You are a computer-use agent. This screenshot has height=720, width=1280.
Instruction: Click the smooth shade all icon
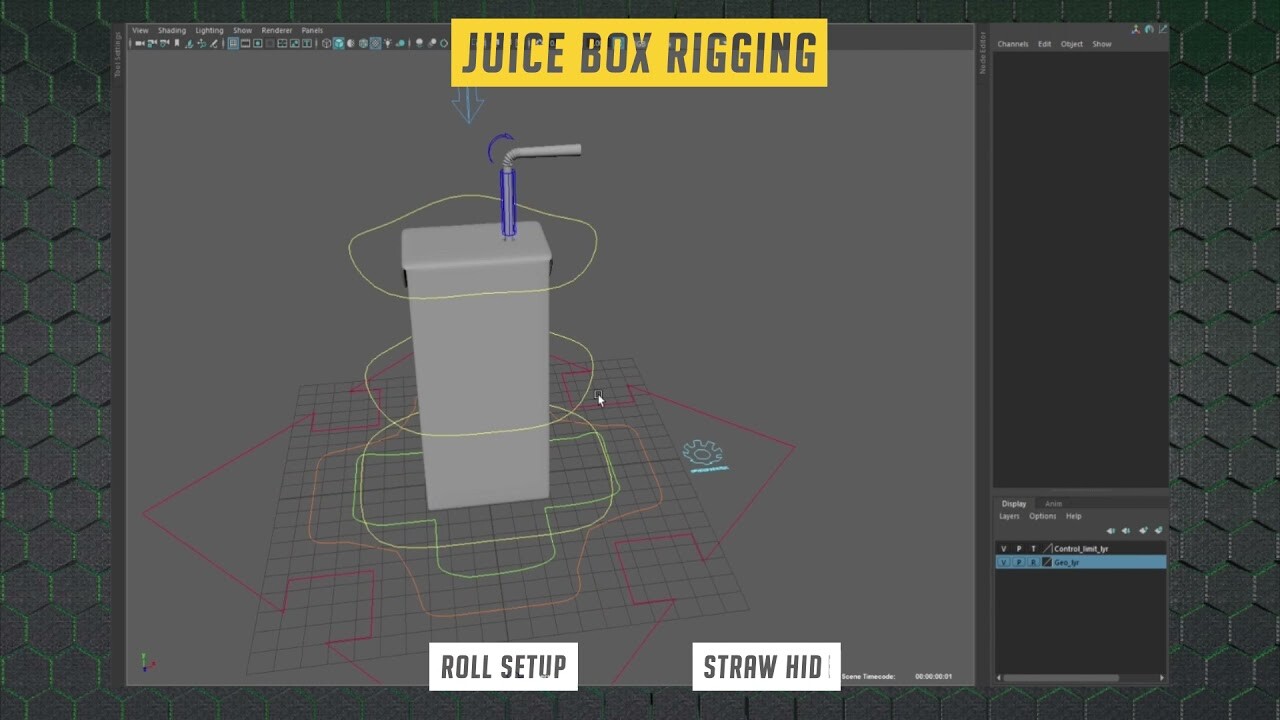[338, 41]
